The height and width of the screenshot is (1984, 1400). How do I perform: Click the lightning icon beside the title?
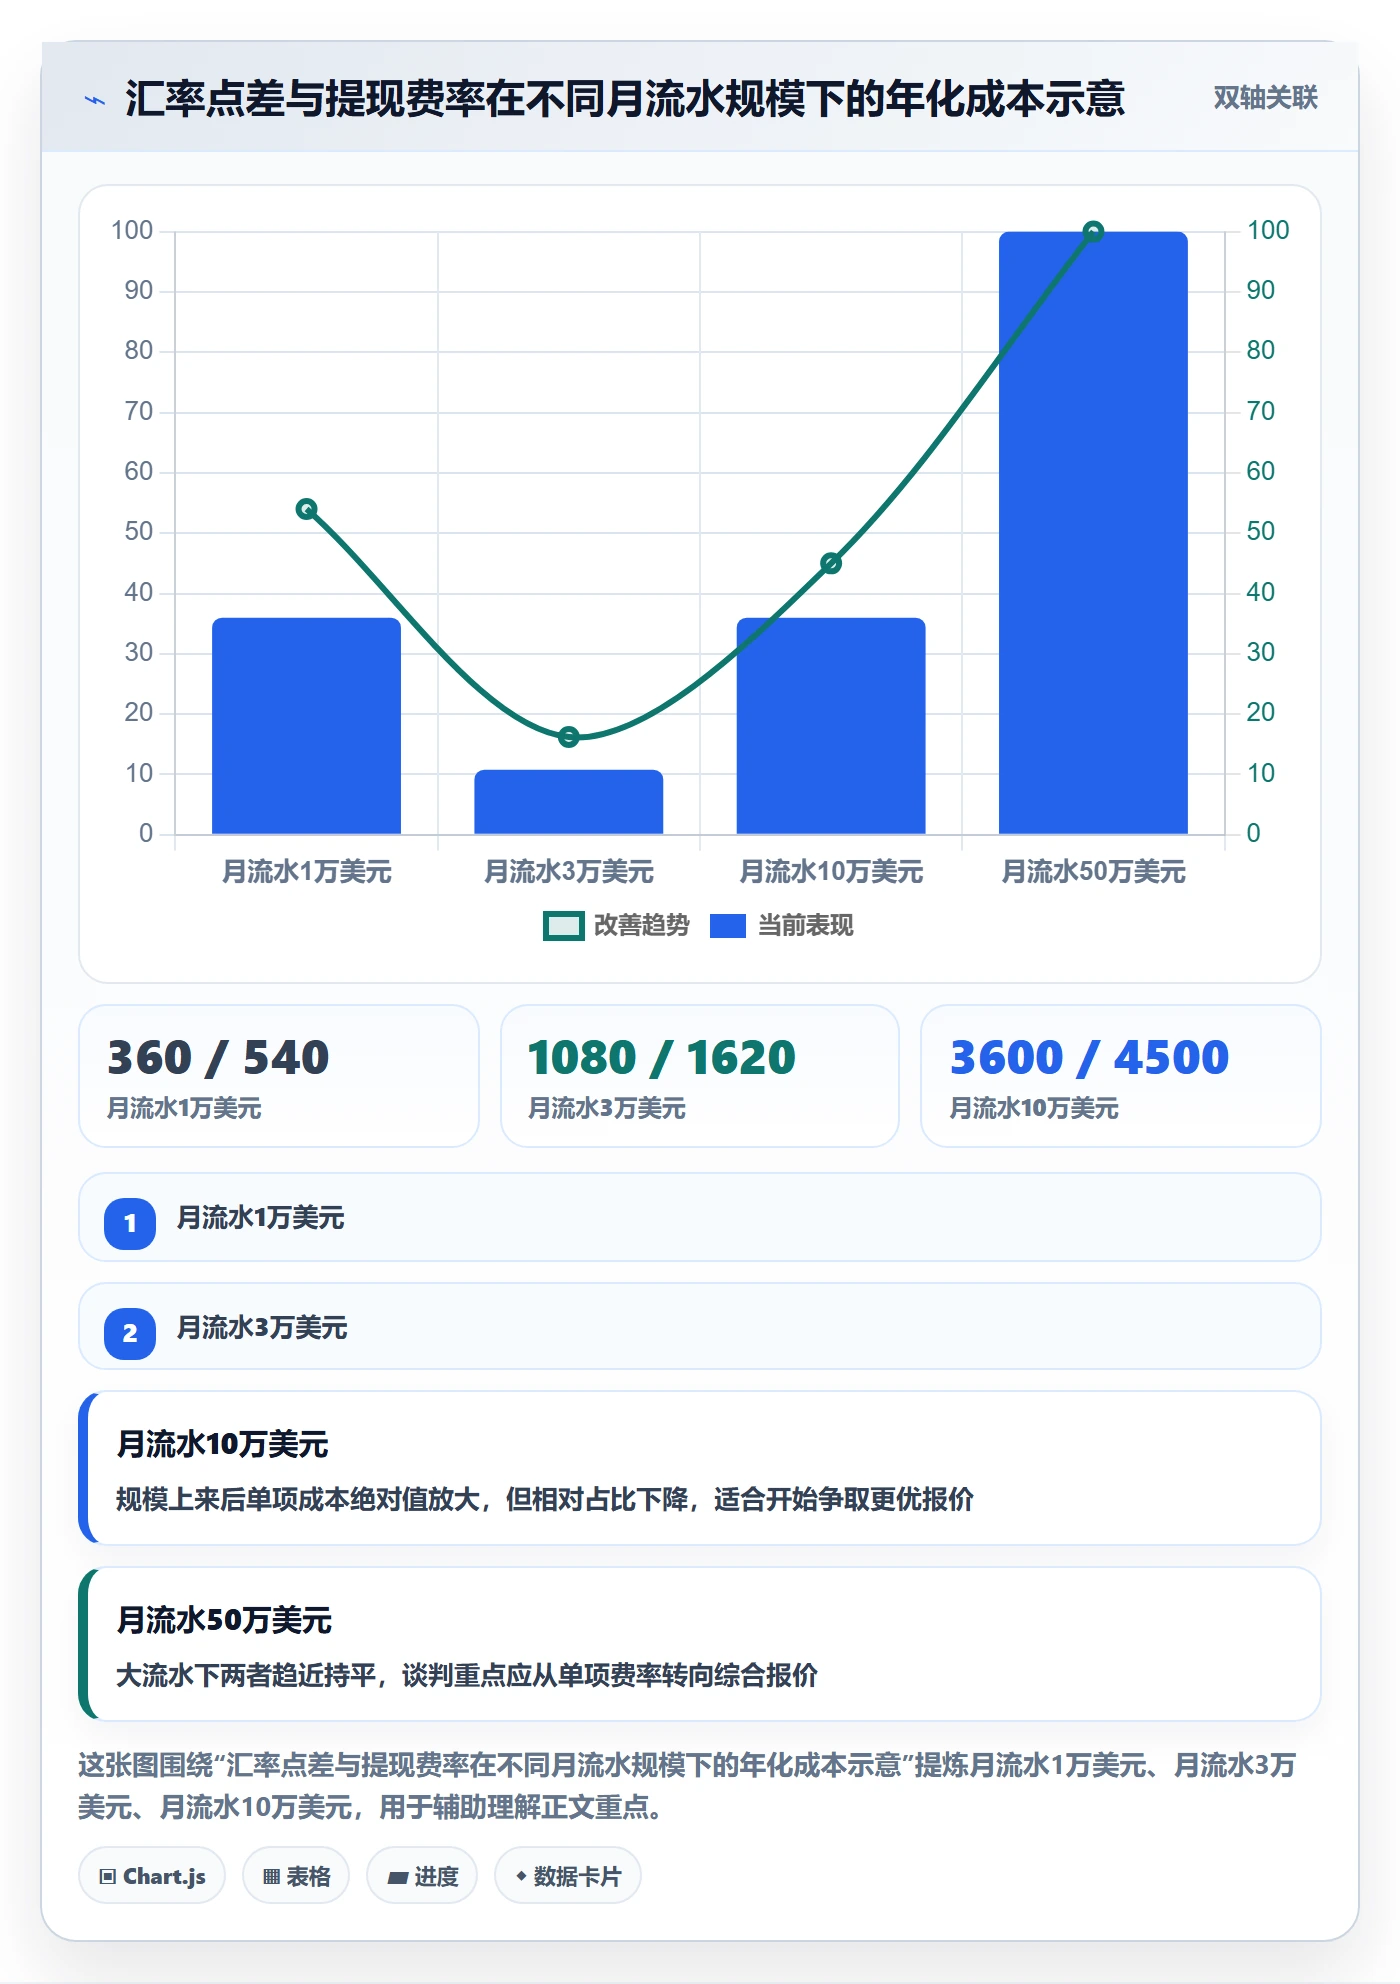coord(95,100)
